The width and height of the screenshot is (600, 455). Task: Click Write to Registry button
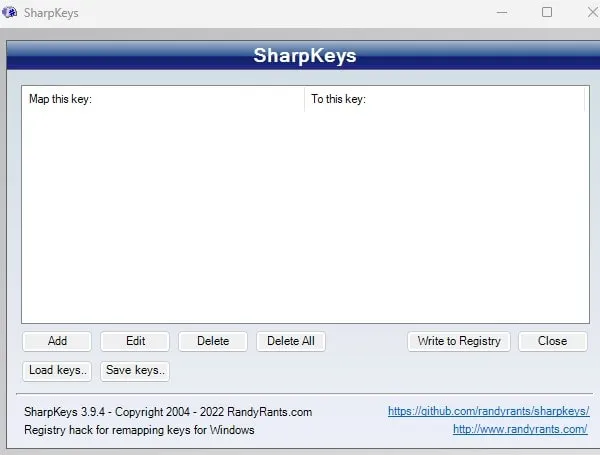(x=459, y=341)
